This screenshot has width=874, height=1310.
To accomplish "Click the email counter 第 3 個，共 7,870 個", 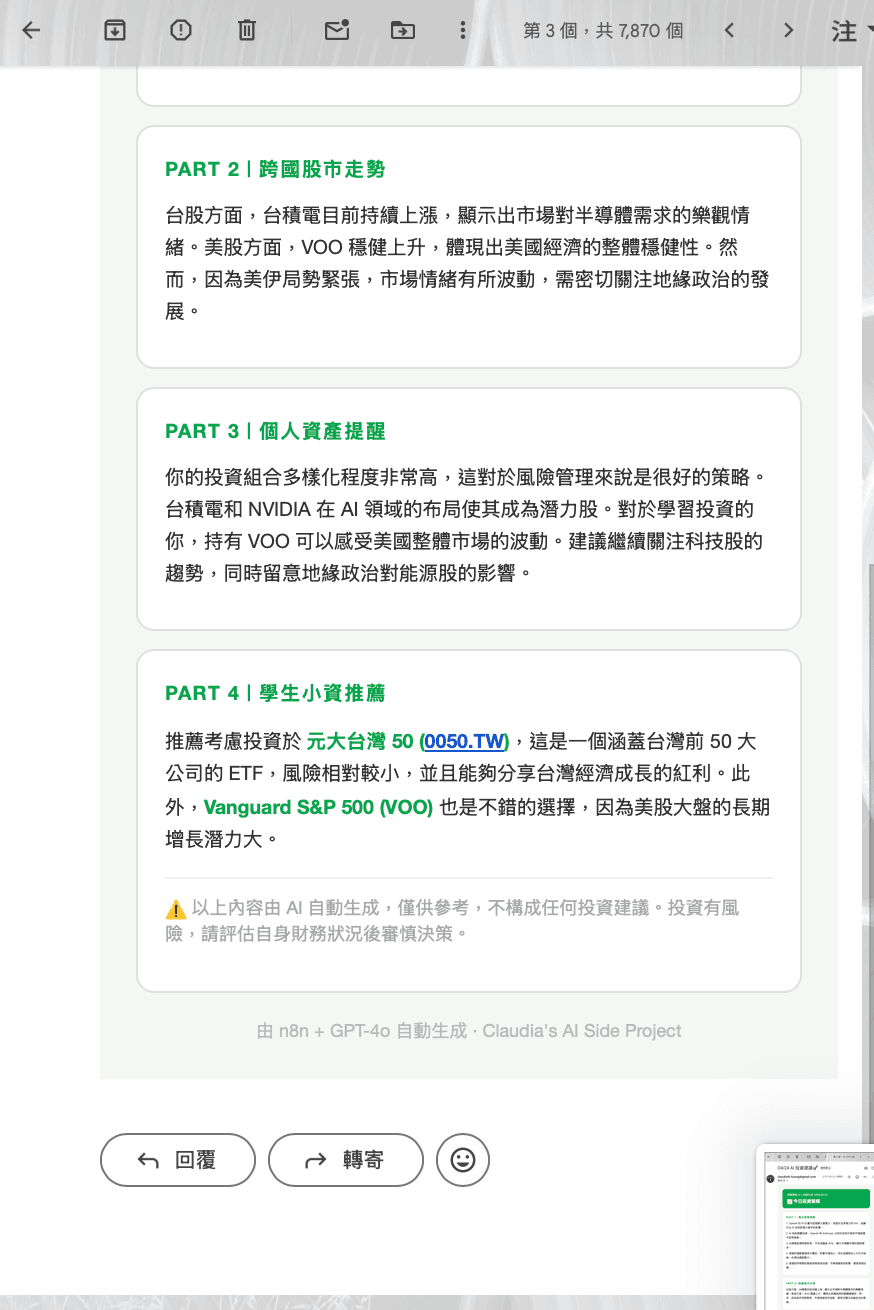I will point(602,31).
